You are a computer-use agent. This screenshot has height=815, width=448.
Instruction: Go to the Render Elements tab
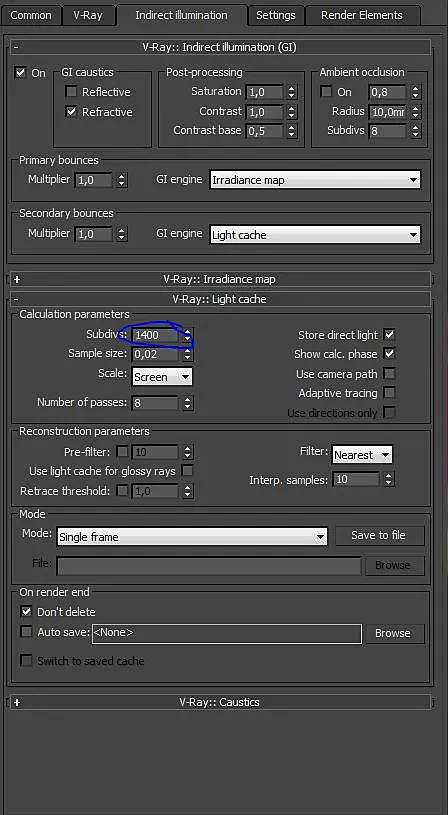point(362,15)
